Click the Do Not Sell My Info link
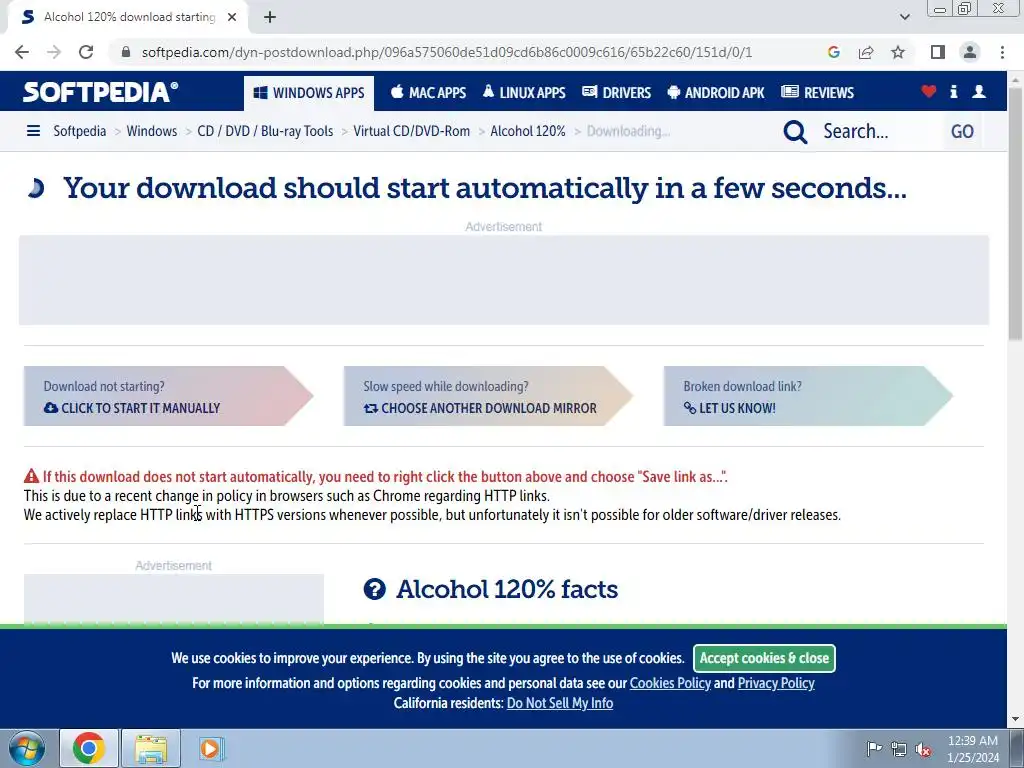1024x768 pixels. pyautogui.click(x=560, y=703)
